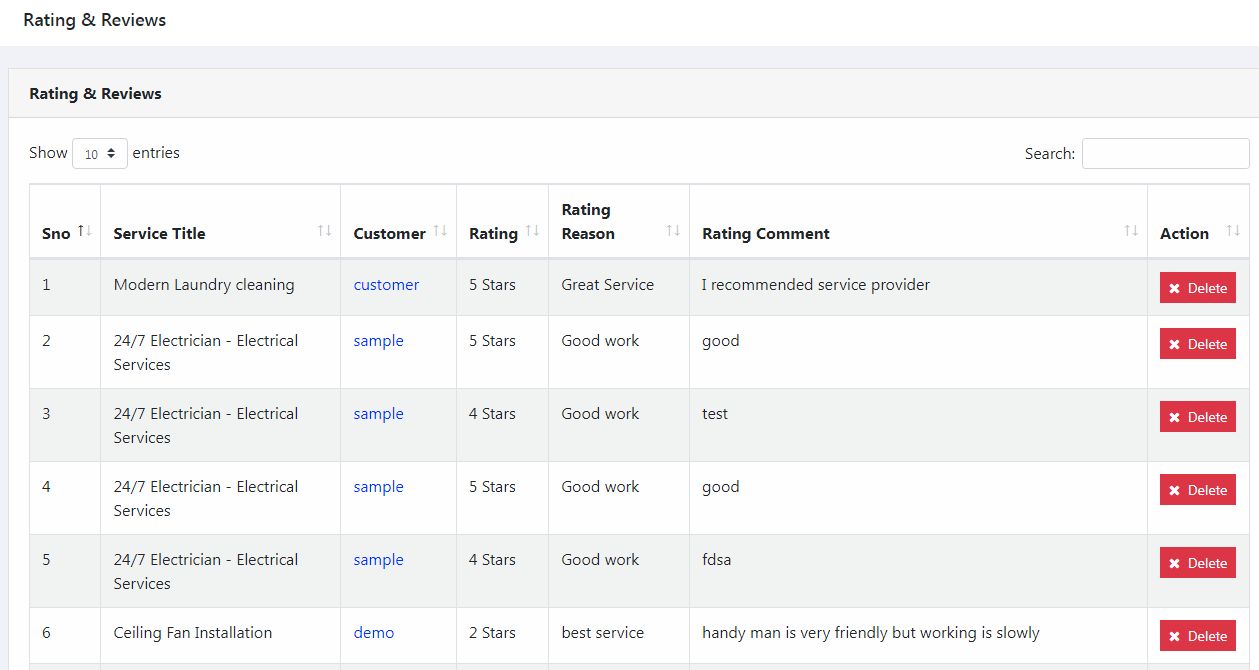Click into the Search input field
The width and height of the screenshot is (1259, 670).
1165,154
